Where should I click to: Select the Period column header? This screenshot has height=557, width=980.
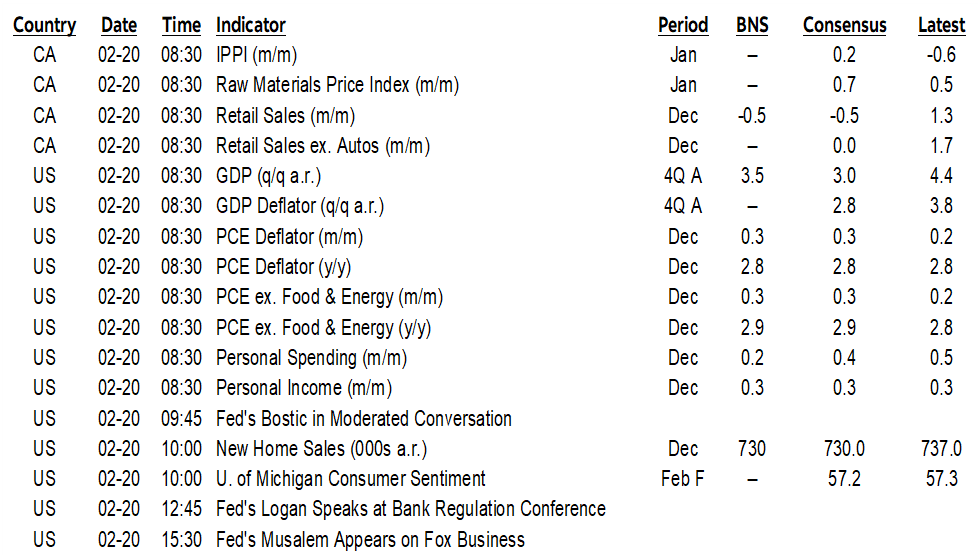pos(683,25)
